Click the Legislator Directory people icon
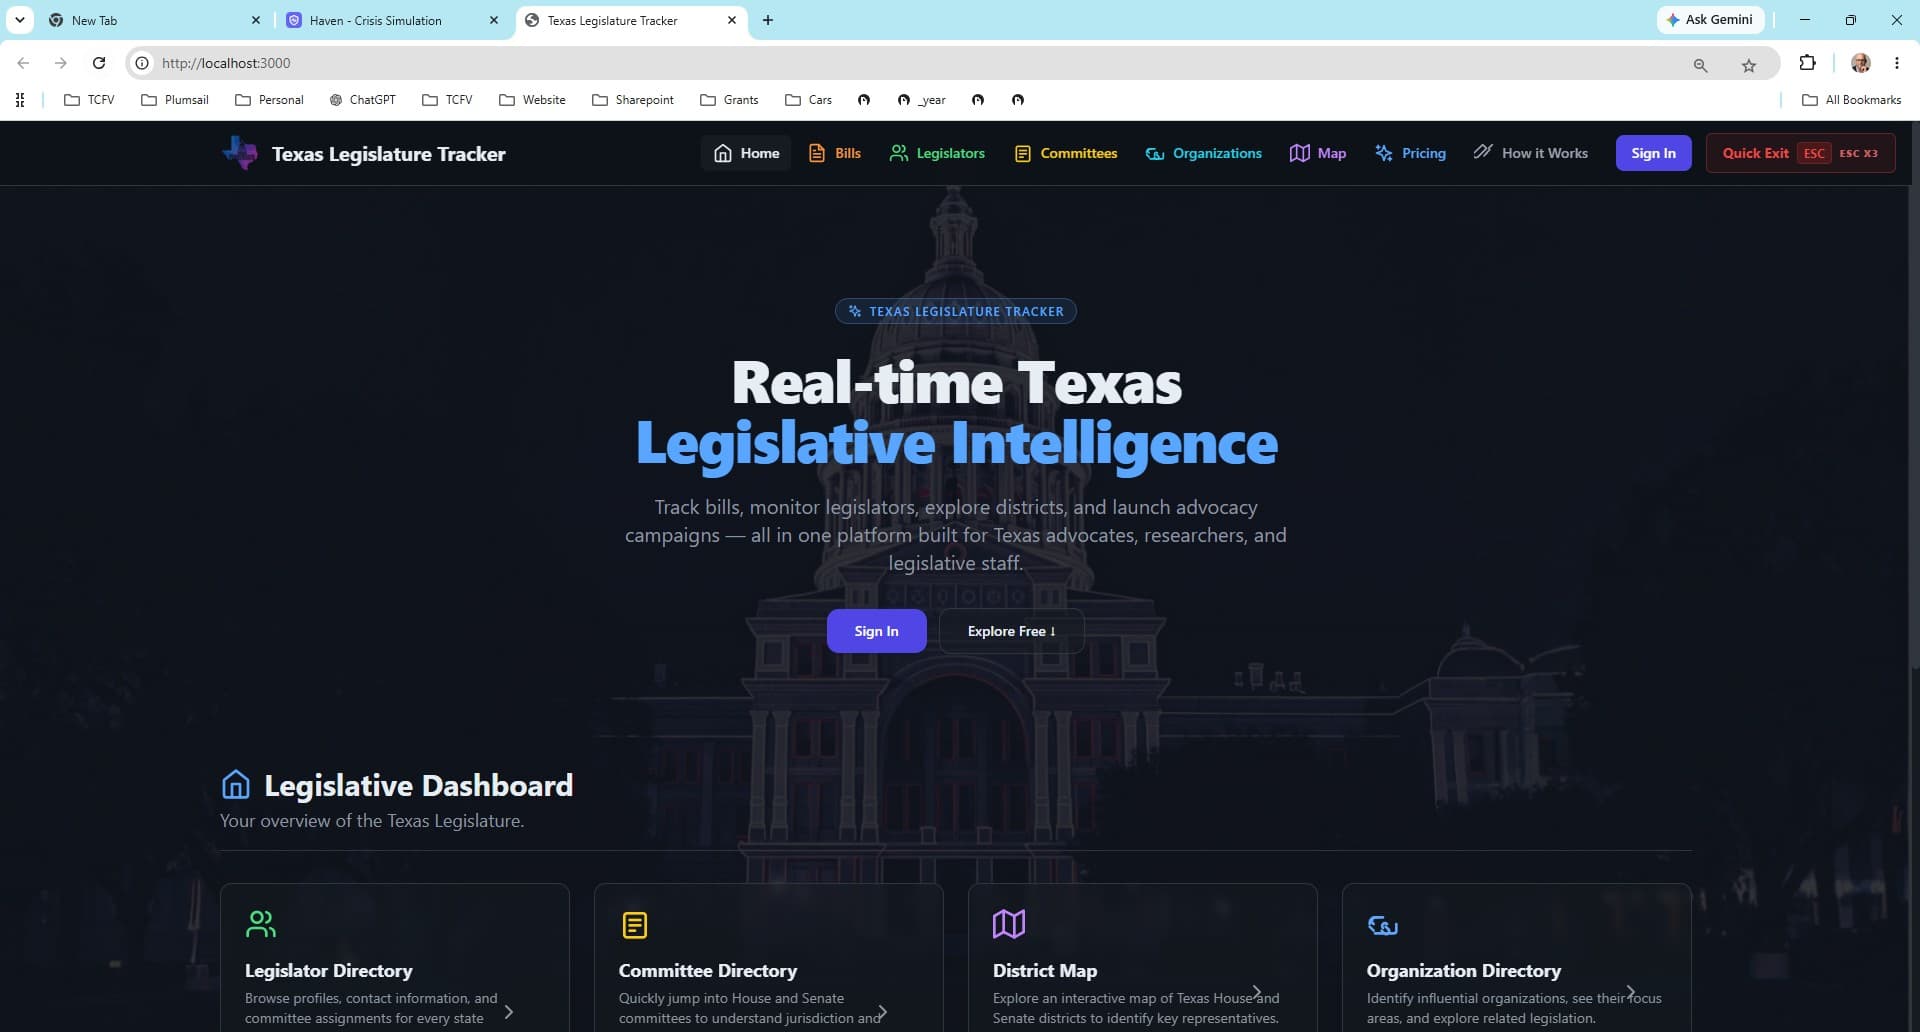The height and width of the screenshot is (1032, 1920). click(261, 924)
